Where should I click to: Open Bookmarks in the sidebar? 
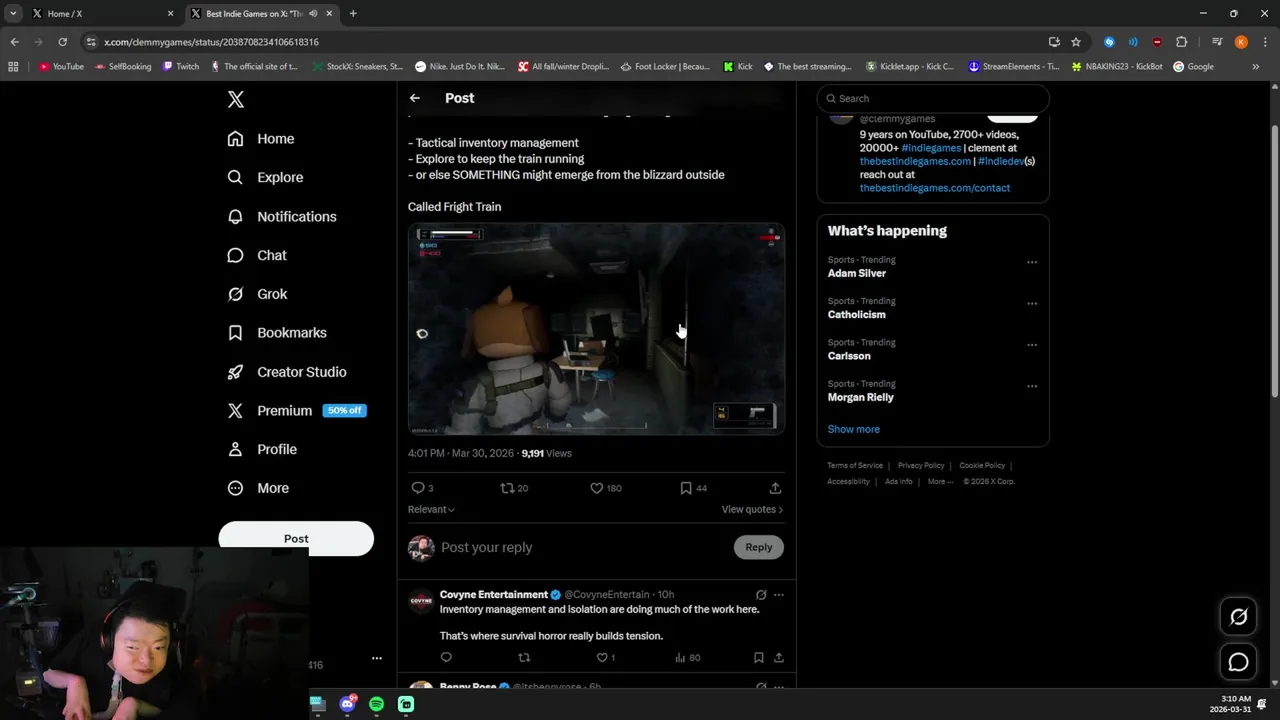(277, 333)
